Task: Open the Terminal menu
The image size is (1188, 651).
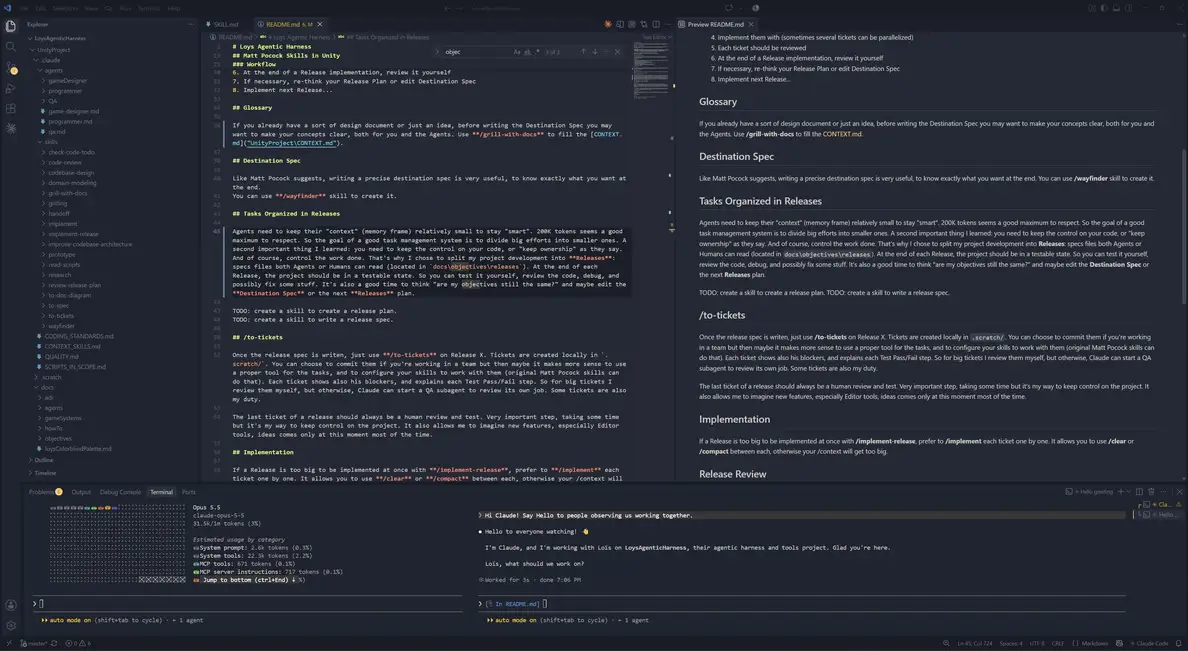Action: pos(148,8)
